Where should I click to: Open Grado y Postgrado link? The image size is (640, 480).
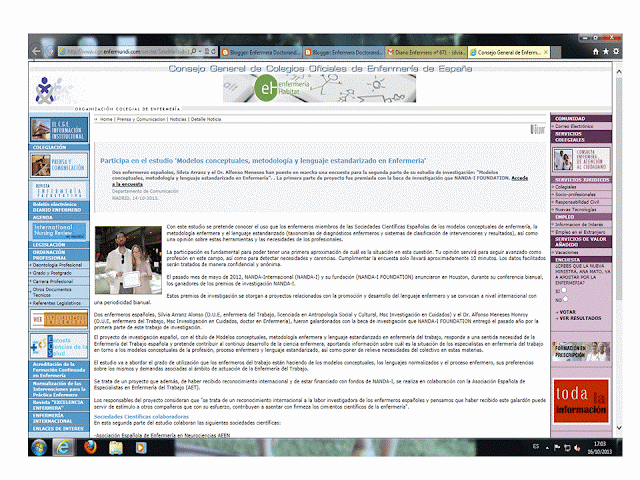click(51, 273)
